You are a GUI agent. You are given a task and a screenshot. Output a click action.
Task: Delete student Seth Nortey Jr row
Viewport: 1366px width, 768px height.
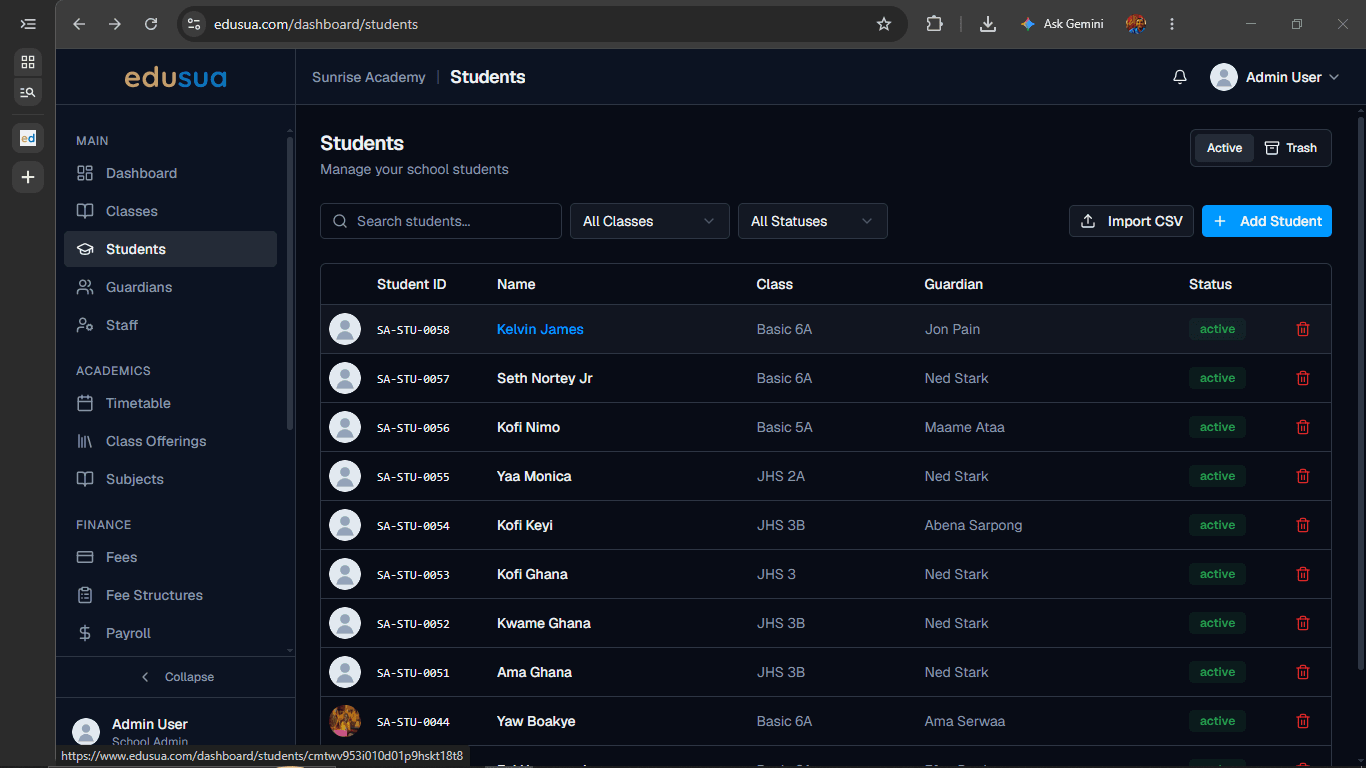point(1302,378)
